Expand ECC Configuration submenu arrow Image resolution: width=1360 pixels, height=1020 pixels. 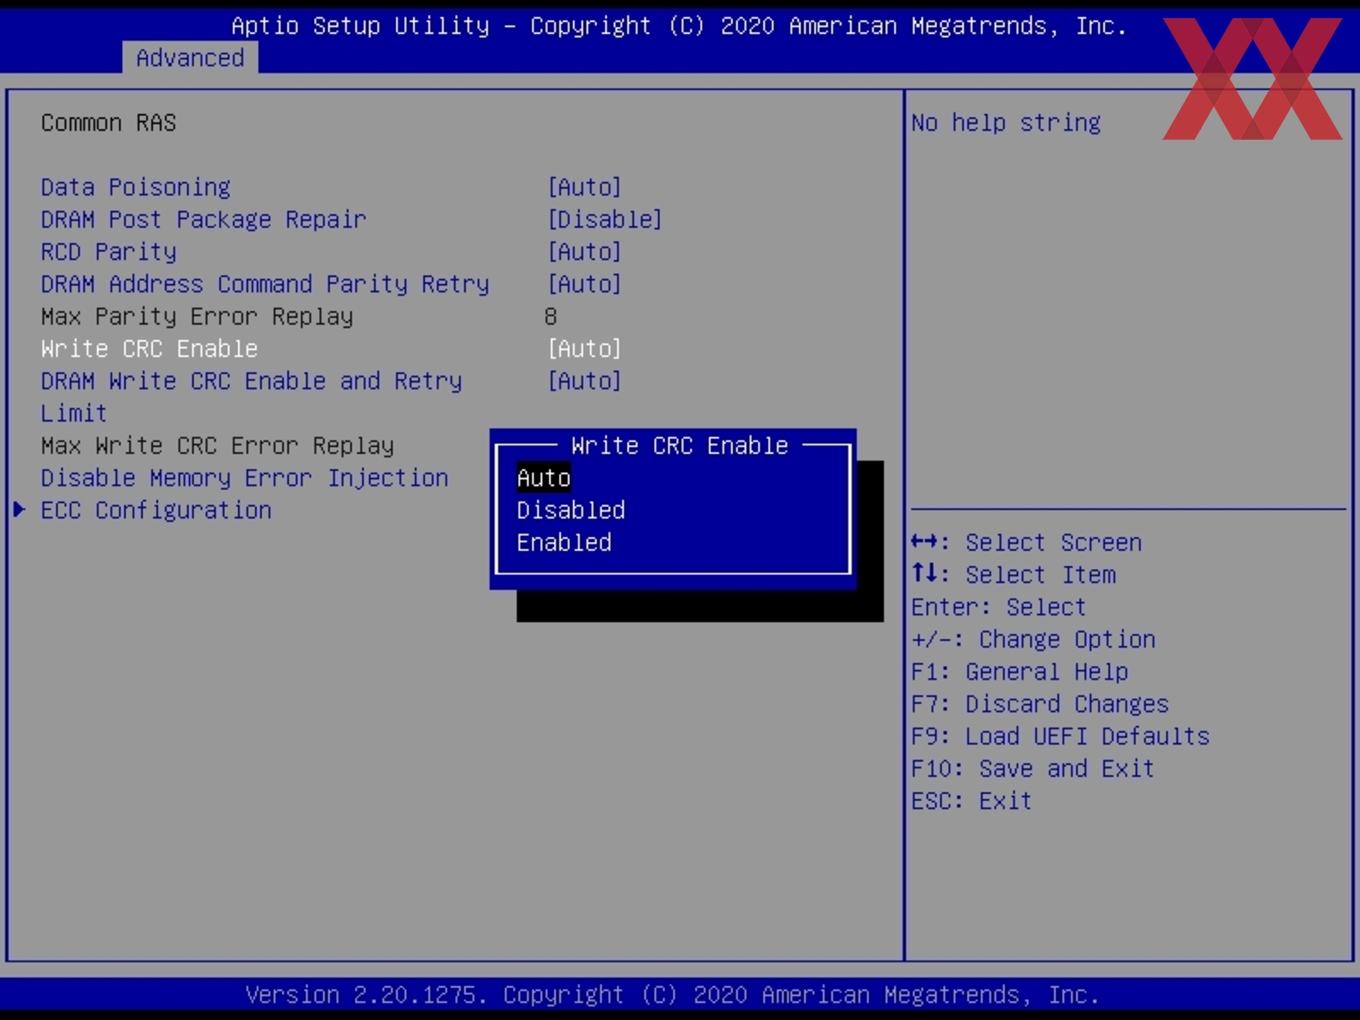click(19, 510)
